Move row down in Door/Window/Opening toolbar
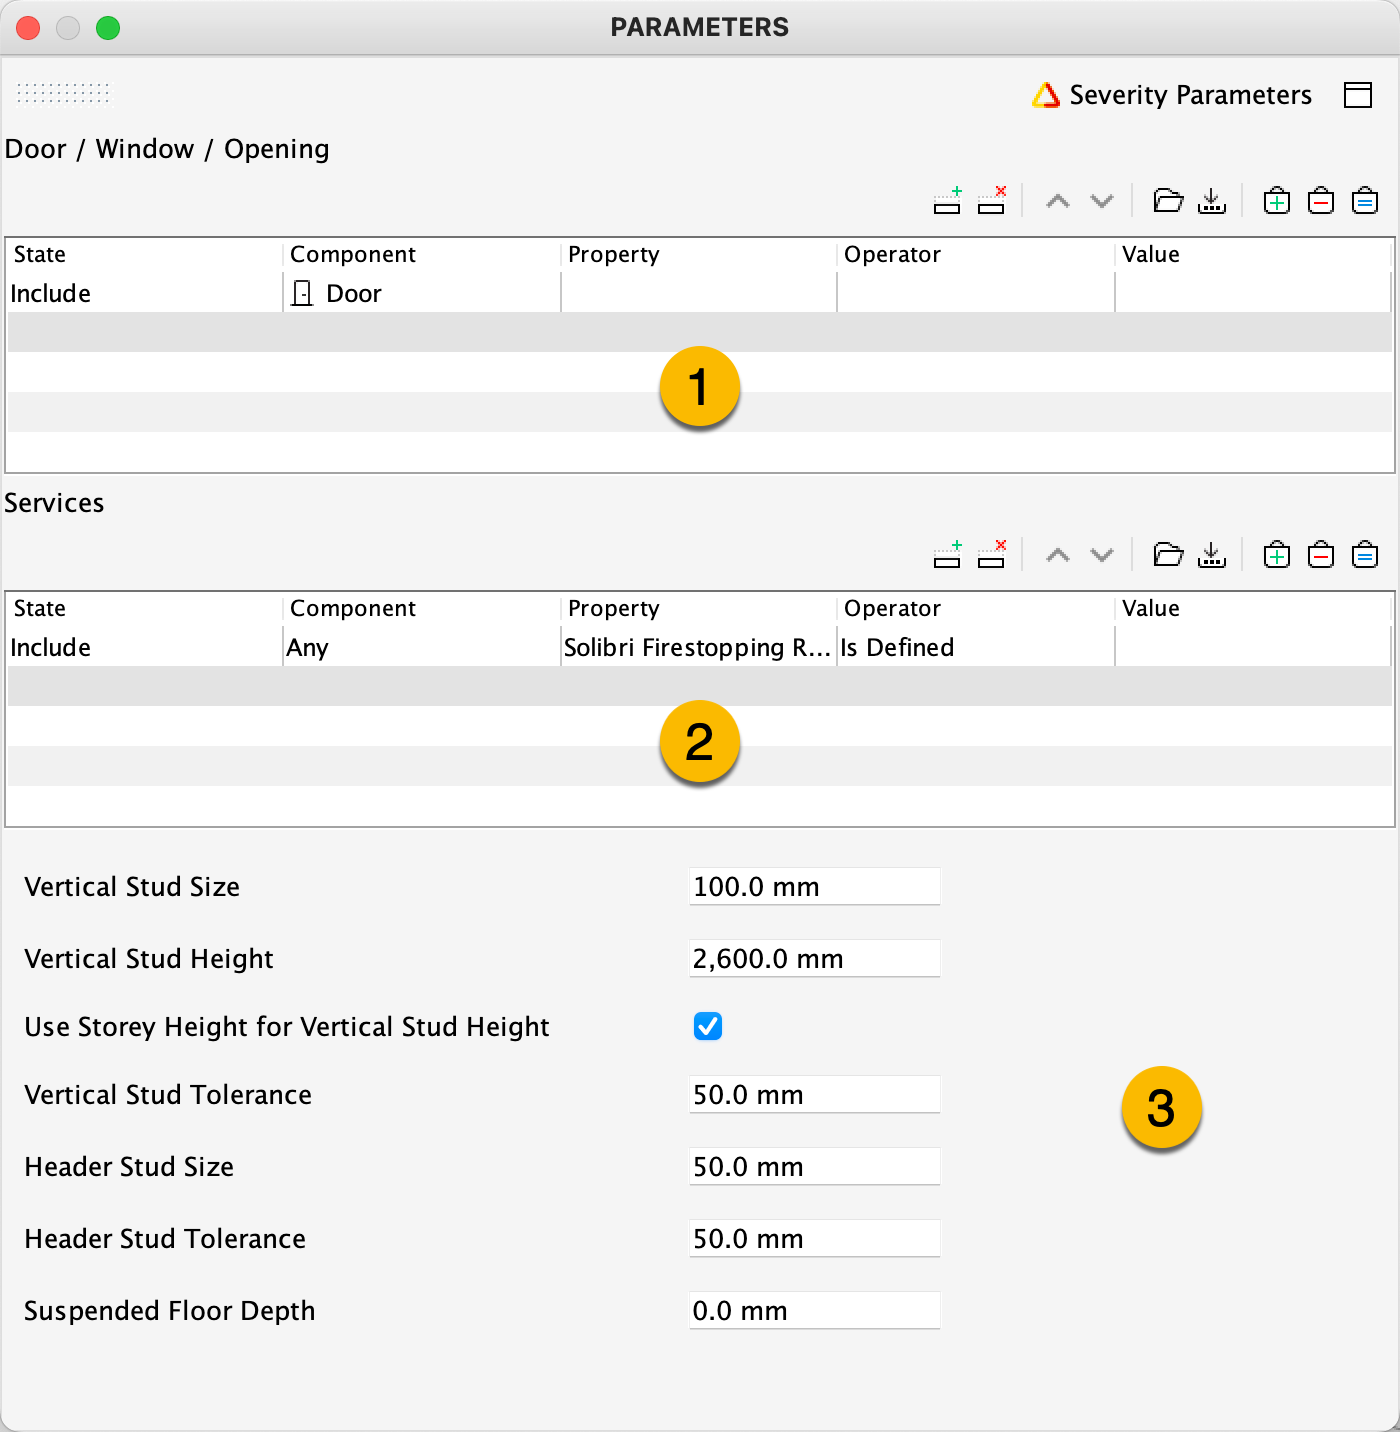The width and height of the screenshot is (1400, 1432). [x=1102, y=202]
